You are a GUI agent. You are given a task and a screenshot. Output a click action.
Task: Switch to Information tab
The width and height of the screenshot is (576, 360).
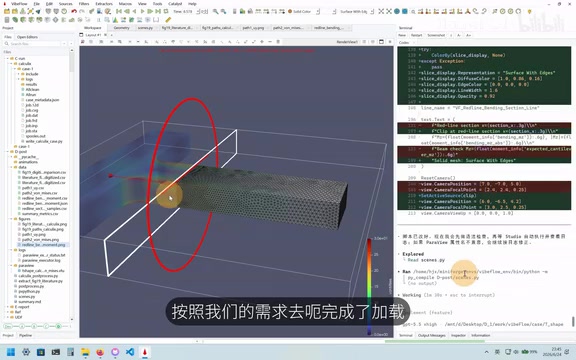[480, 335]
